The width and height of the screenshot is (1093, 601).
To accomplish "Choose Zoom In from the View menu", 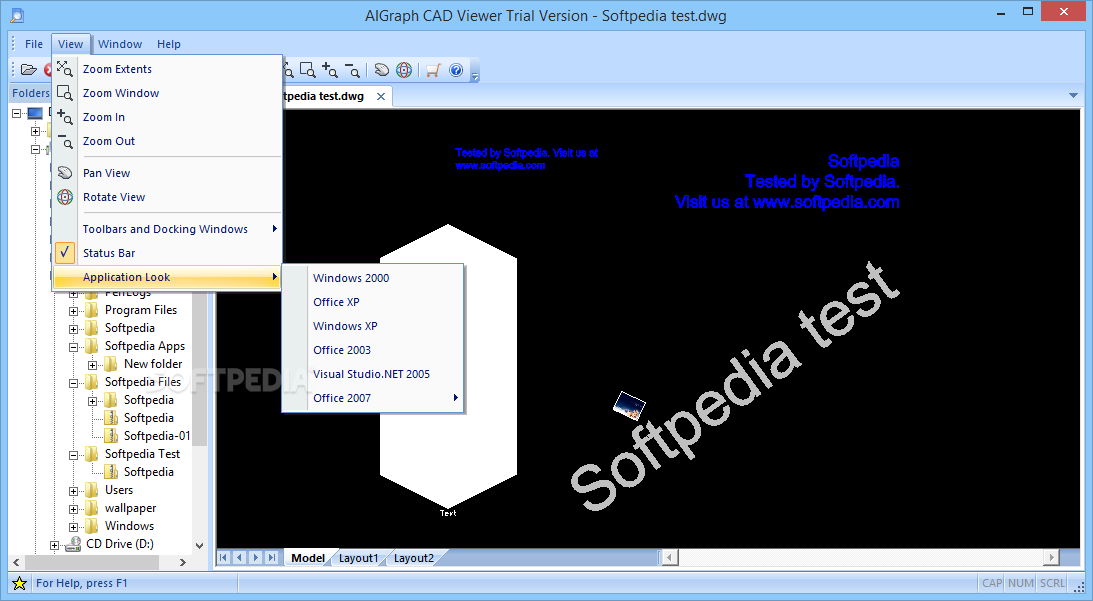I will click(x=167, y=117).
